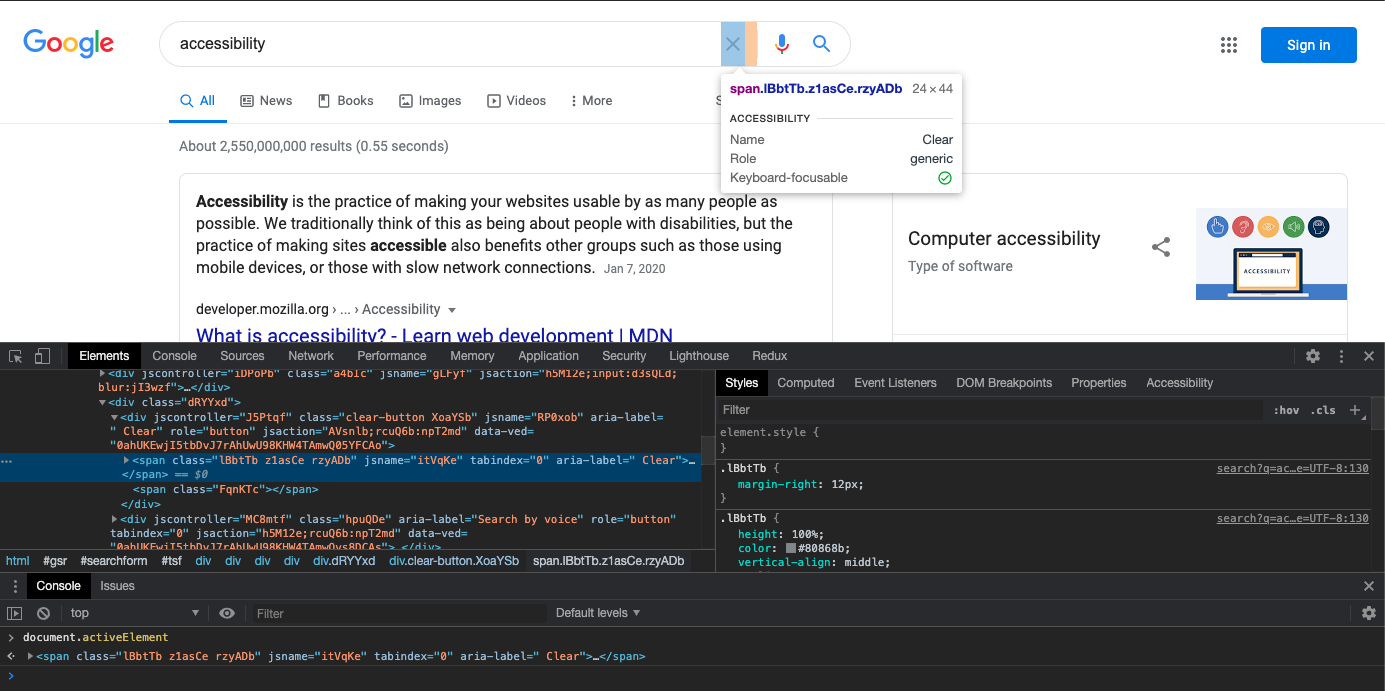1385x691 pixels.
Task: Show the Computed styles tab
Action: [x=806, y=383]
